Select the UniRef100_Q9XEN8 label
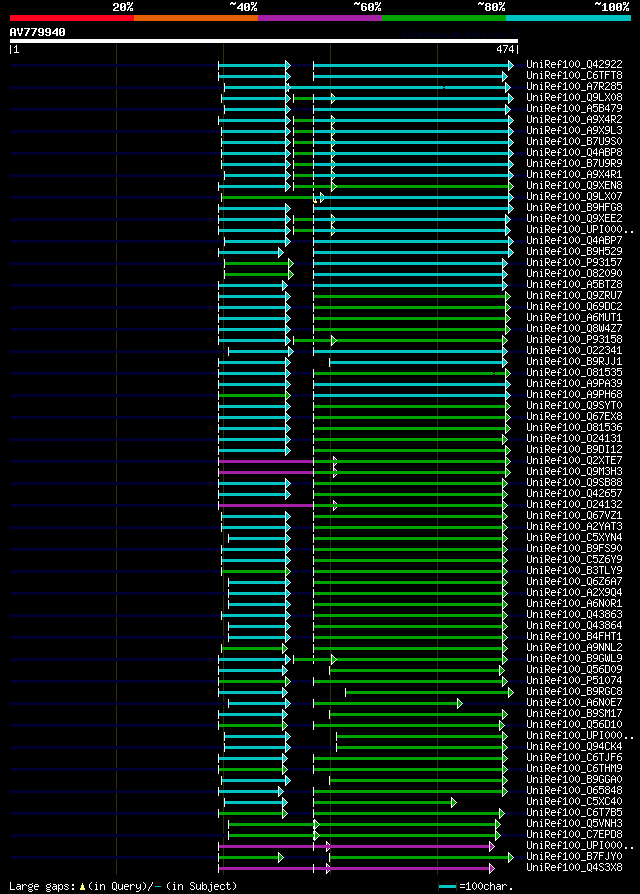The height and width of the screenshot is (894, 640). (574, 186)
